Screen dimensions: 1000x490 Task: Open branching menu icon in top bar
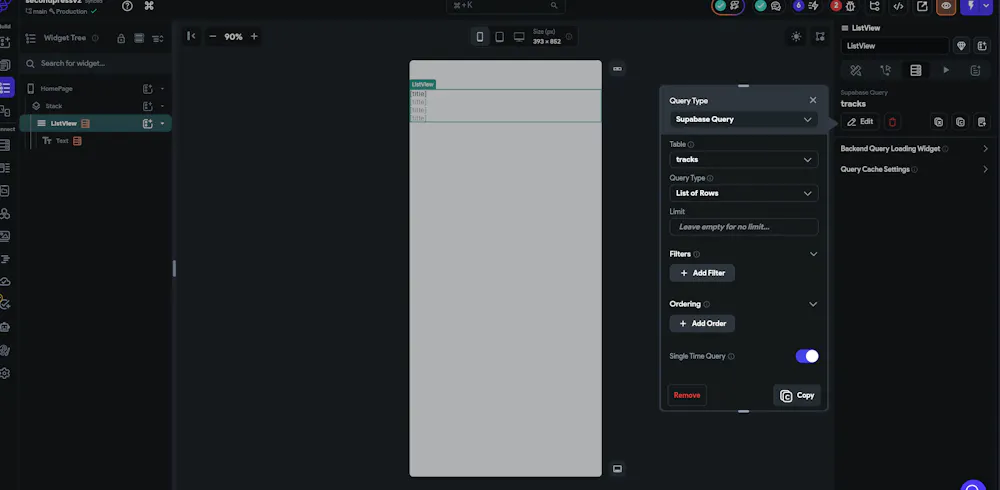pyautogui.click(x=874, y=6)
